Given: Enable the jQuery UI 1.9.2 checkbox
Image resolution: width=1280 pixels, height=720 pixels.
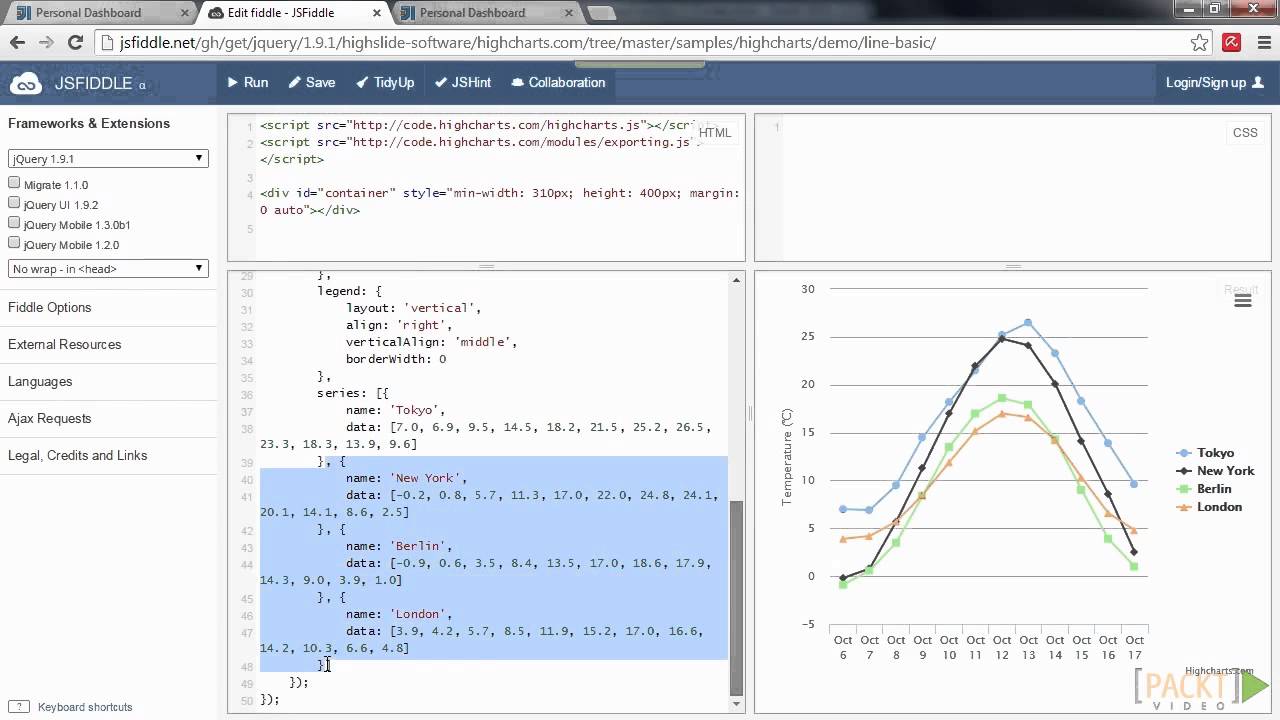Looking at the screenshot, I should click(14, 203).
